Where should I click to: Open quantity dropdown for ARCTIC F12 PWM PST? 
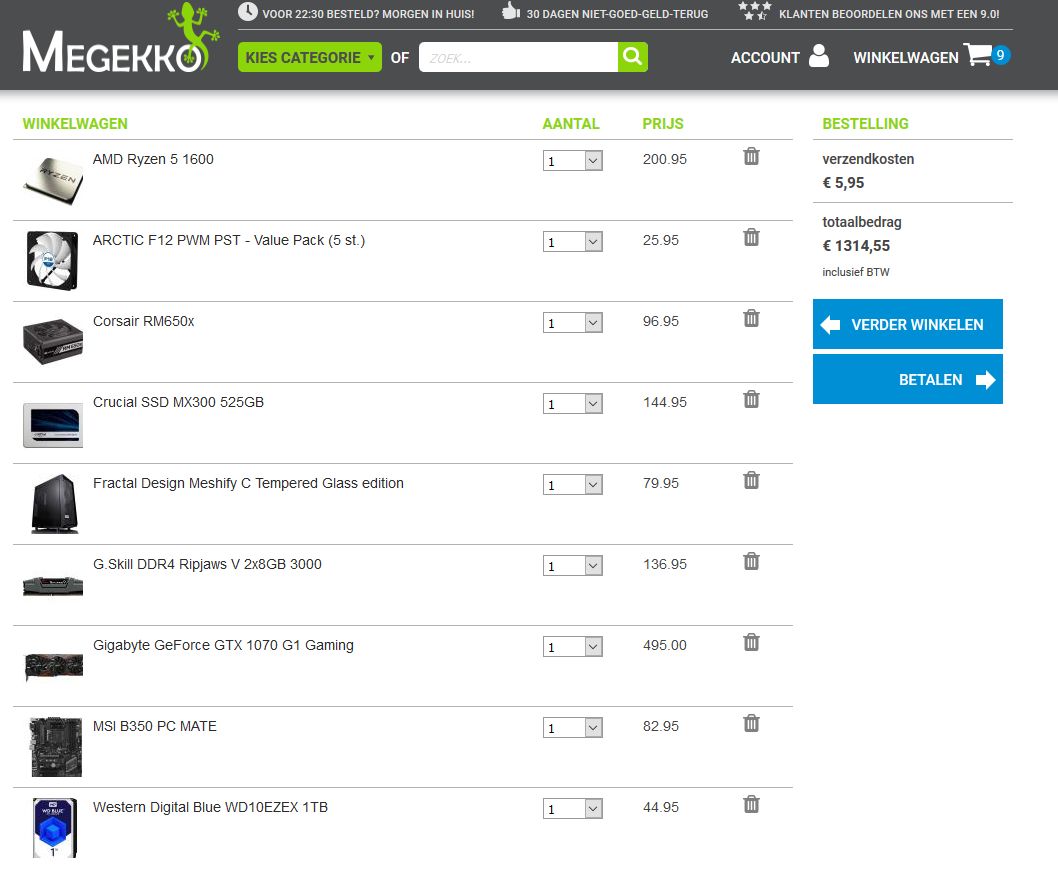(572, 242)
